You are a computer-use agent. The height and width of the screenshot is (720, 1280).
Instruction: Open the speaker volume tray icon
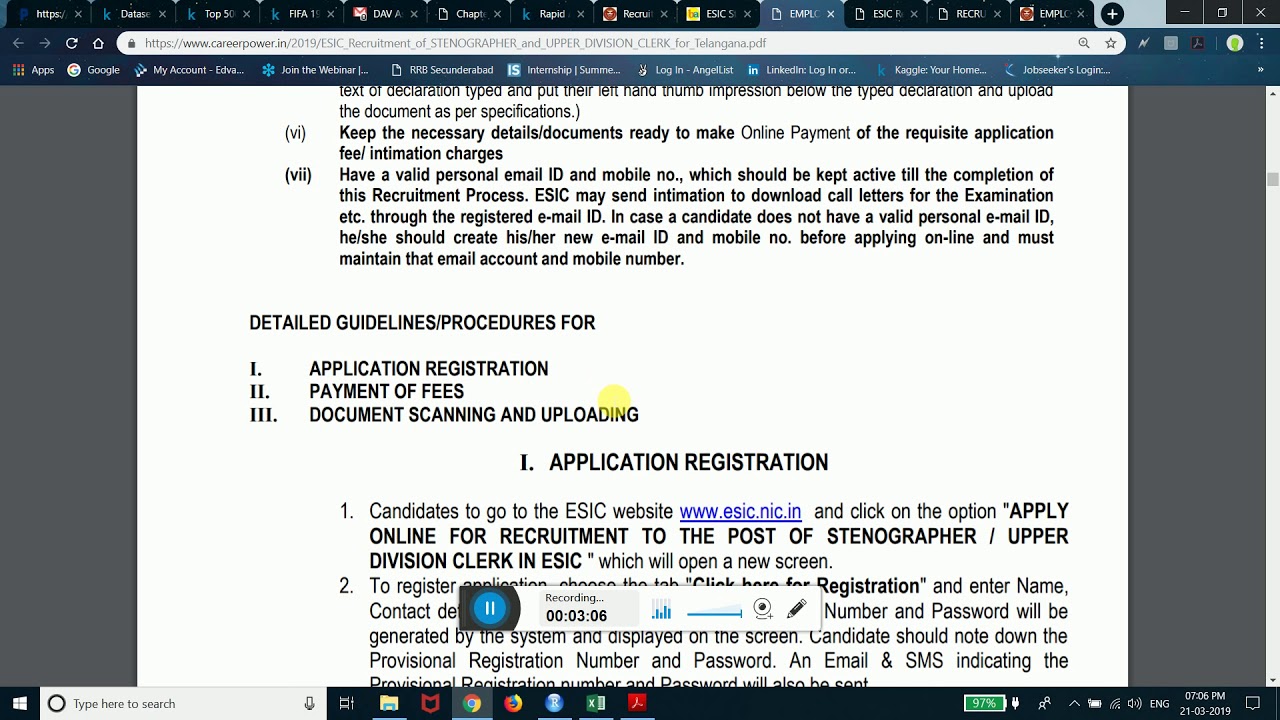coord(1135,703)
